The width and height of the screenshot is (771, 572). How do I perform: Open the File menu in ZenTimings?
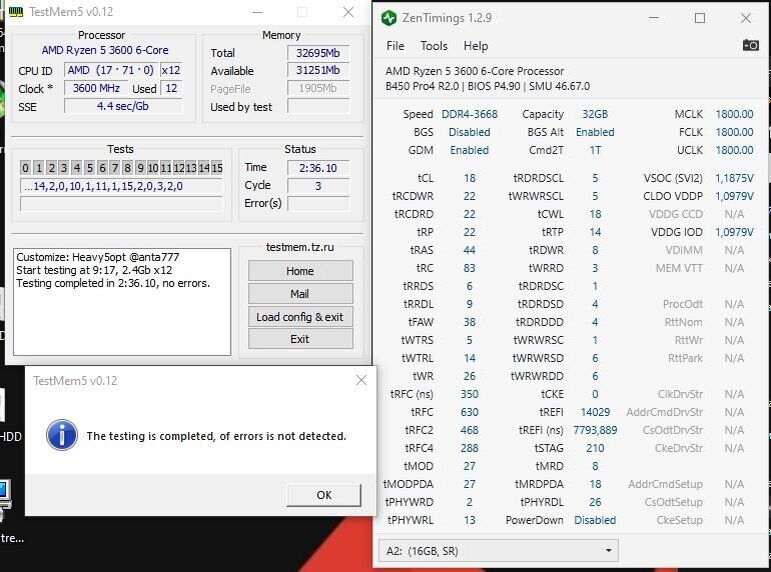pos(395,46)
